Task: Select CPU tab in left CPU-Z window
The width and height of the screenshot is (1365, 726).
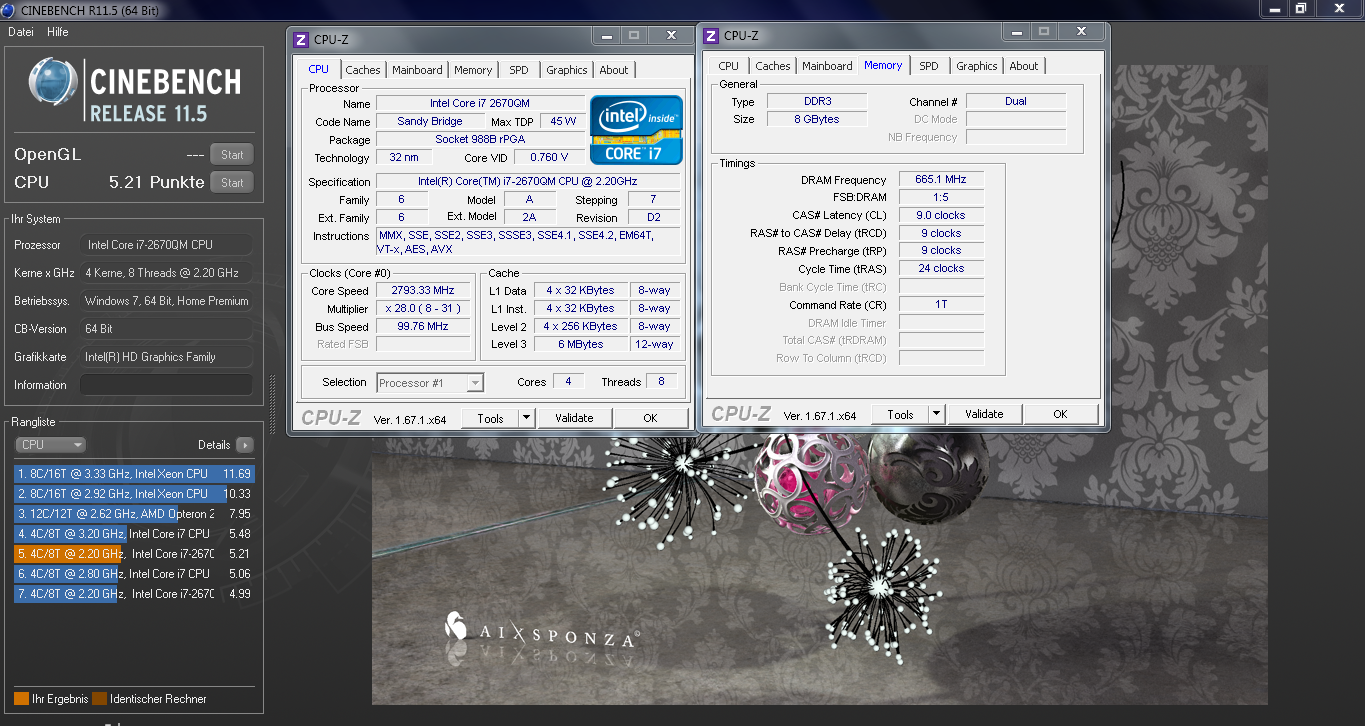Action: click(319, 69)
